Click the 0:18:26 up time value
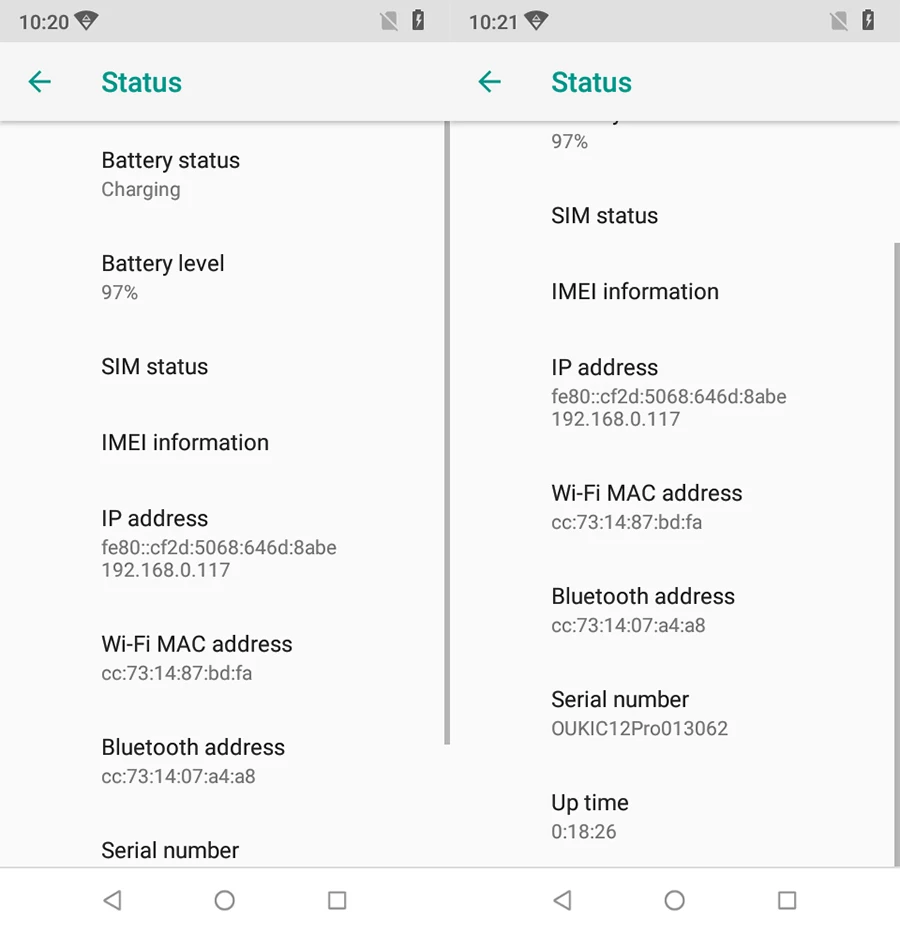 coord(584,832)
